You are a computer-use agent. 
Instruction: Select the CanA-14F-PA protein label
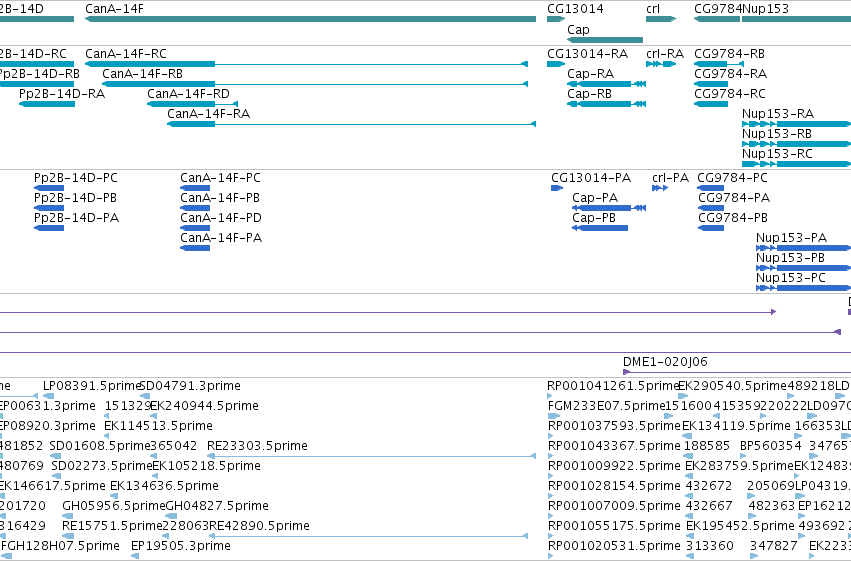tap(221, 238)
